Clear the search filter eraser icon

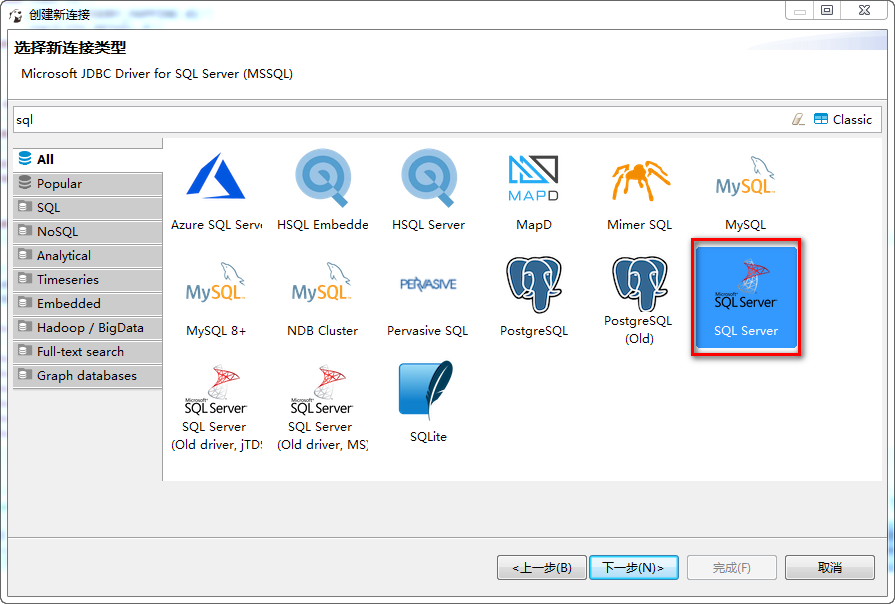(x=798, y=119)
